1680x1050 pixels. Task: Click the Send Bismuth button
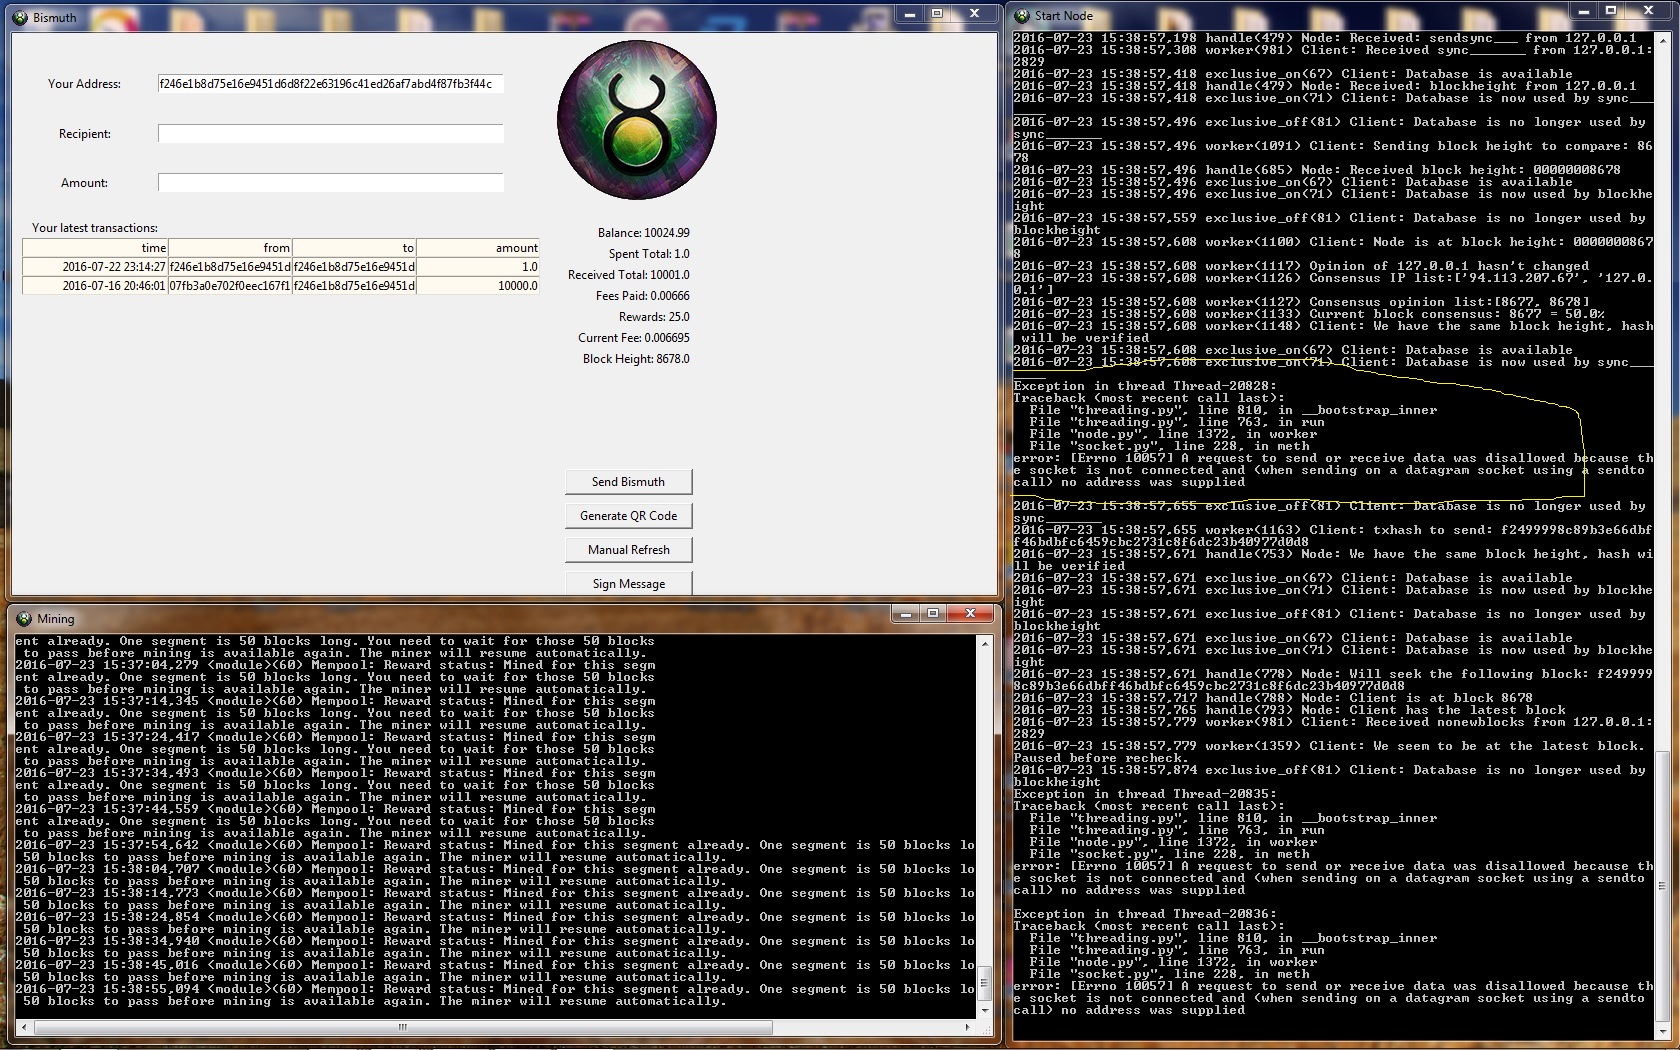click(x=628, y=482)
